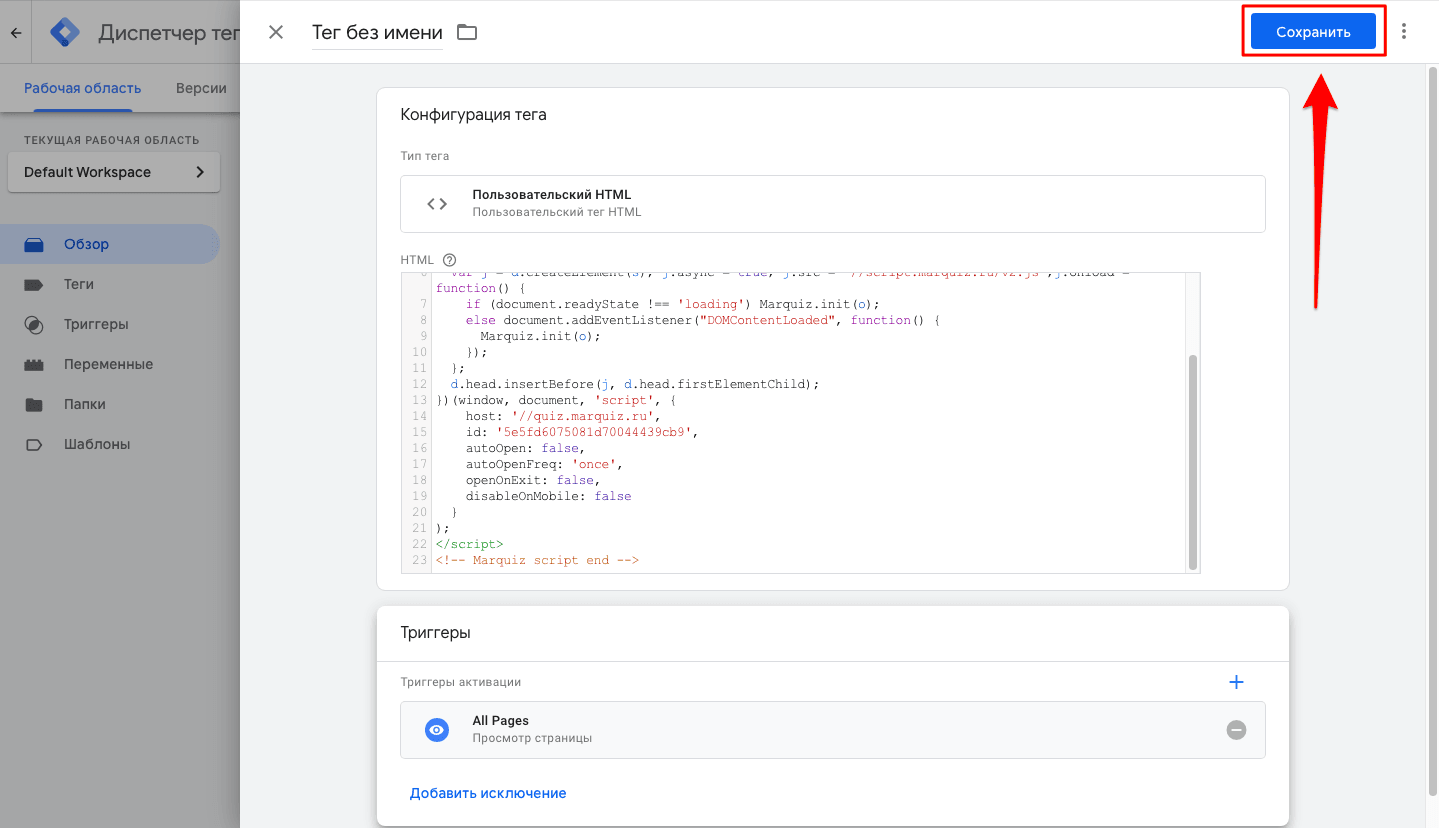This screenshot has width=1439, height=828.
Task: Click the code line disableOnMobile: false
Action: (x=548, y=496)
